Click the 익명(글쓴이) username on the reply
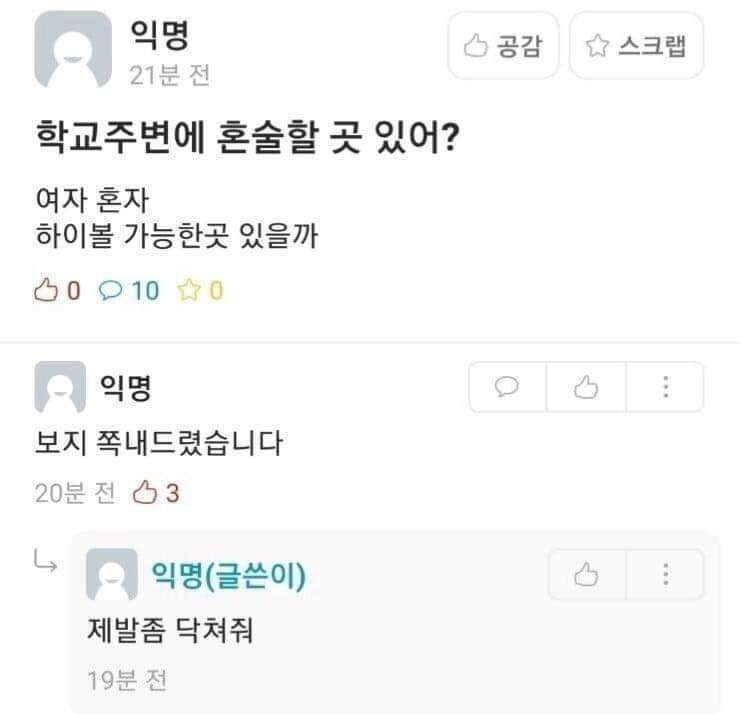Viewport: 755px width, 714px height. point(228,576)
